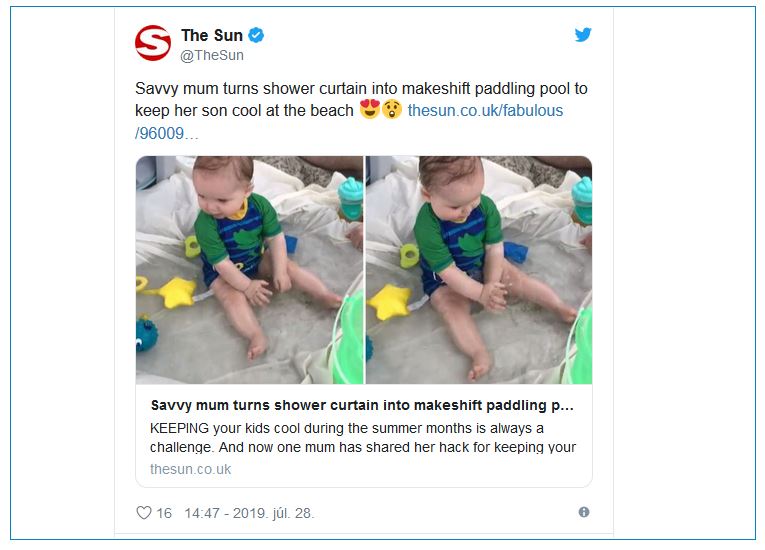The width and height of the screenshot is (765, 550).
Task: Like the tweet with heart icon
Action: (x=143, y=513)
